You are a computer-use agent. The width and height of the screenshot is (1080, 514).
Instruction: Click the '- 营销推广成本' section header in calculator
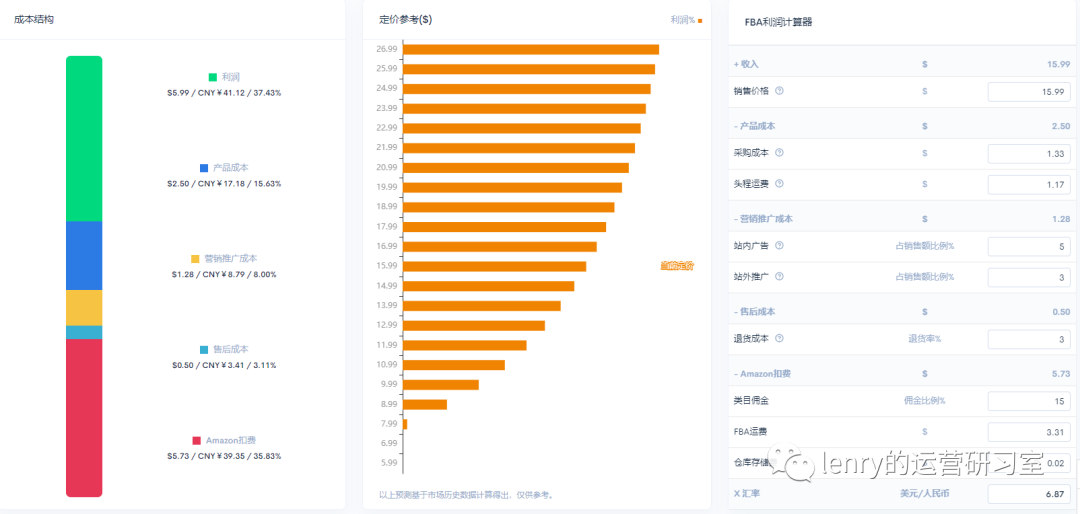(763, 219)
